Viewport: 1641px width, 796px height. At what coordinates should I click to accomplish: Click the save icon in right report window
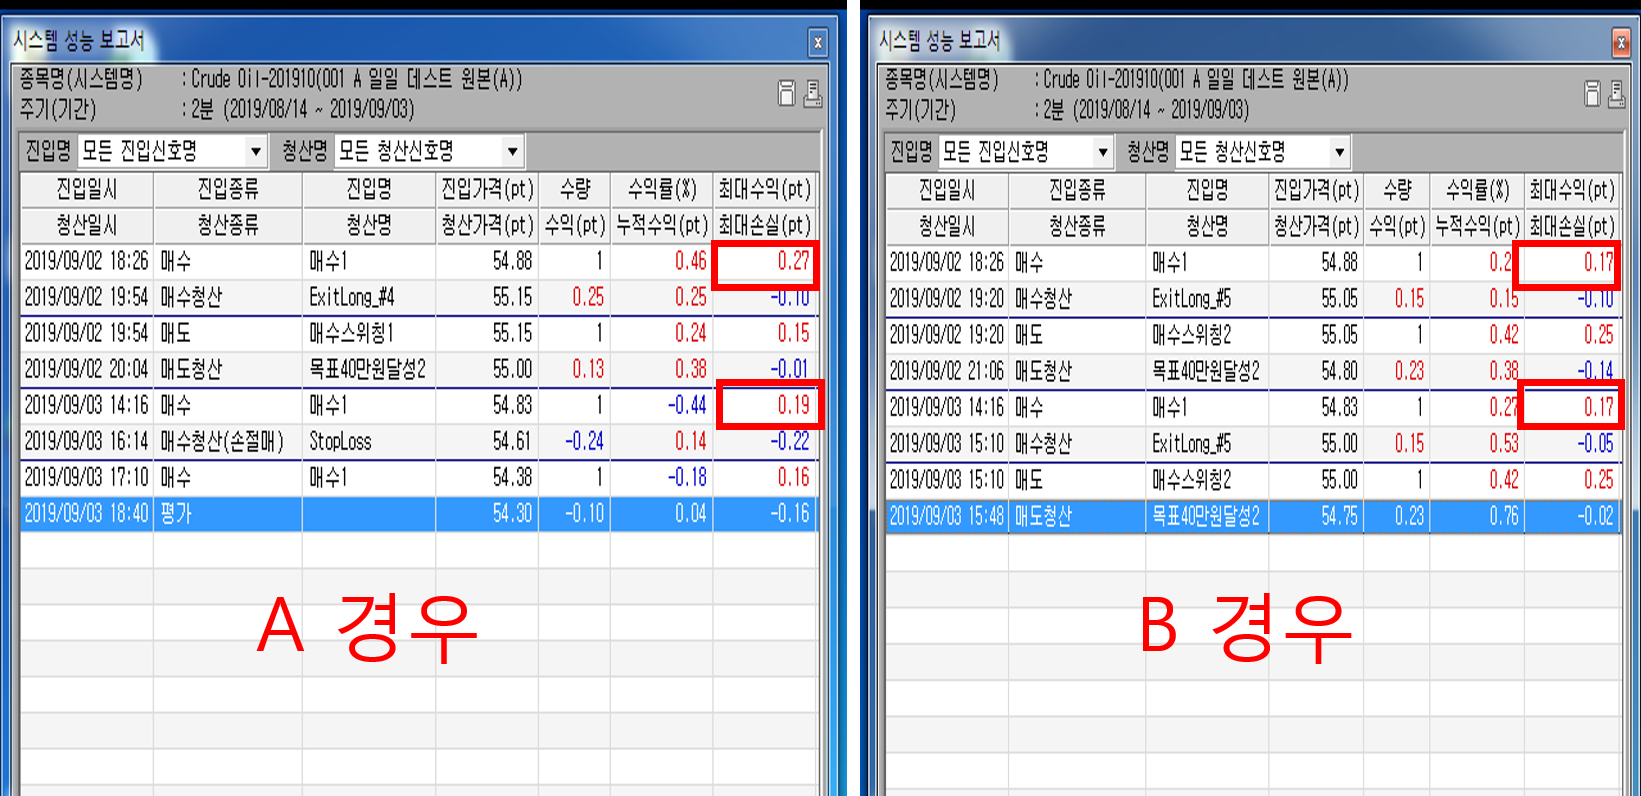click(1592, 94)
